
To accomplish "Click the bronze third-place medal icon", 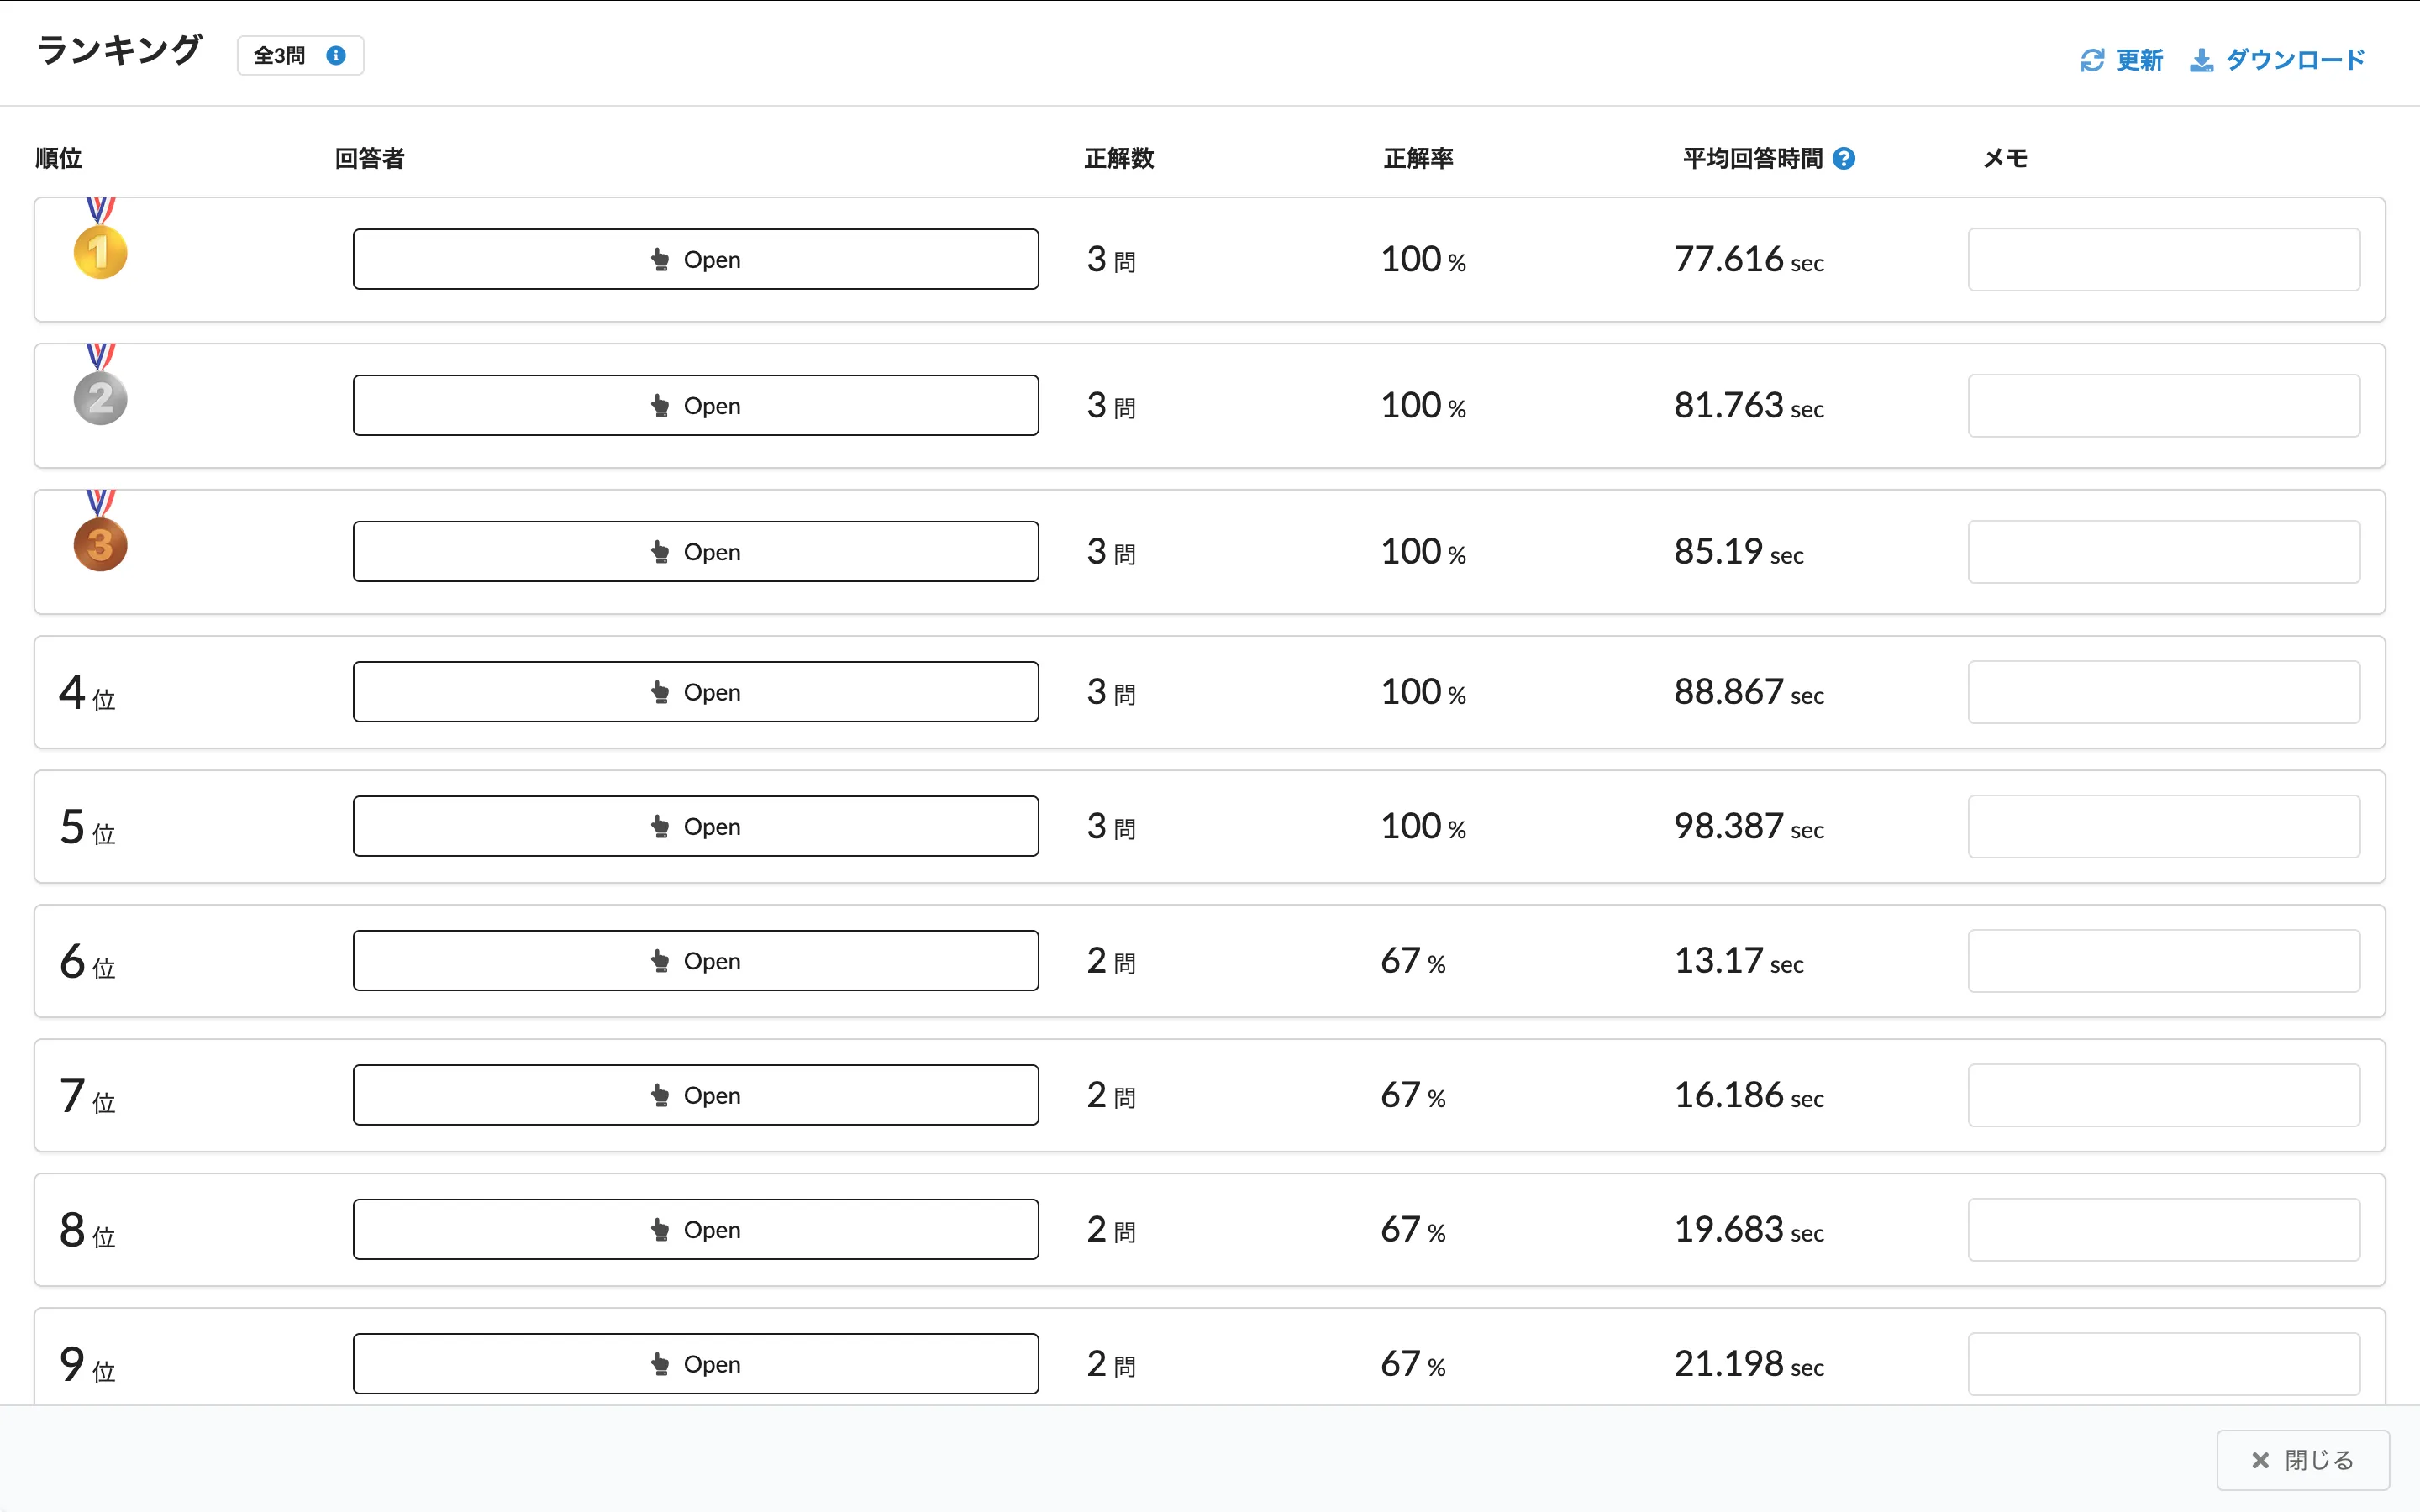I will pos(100,543).
